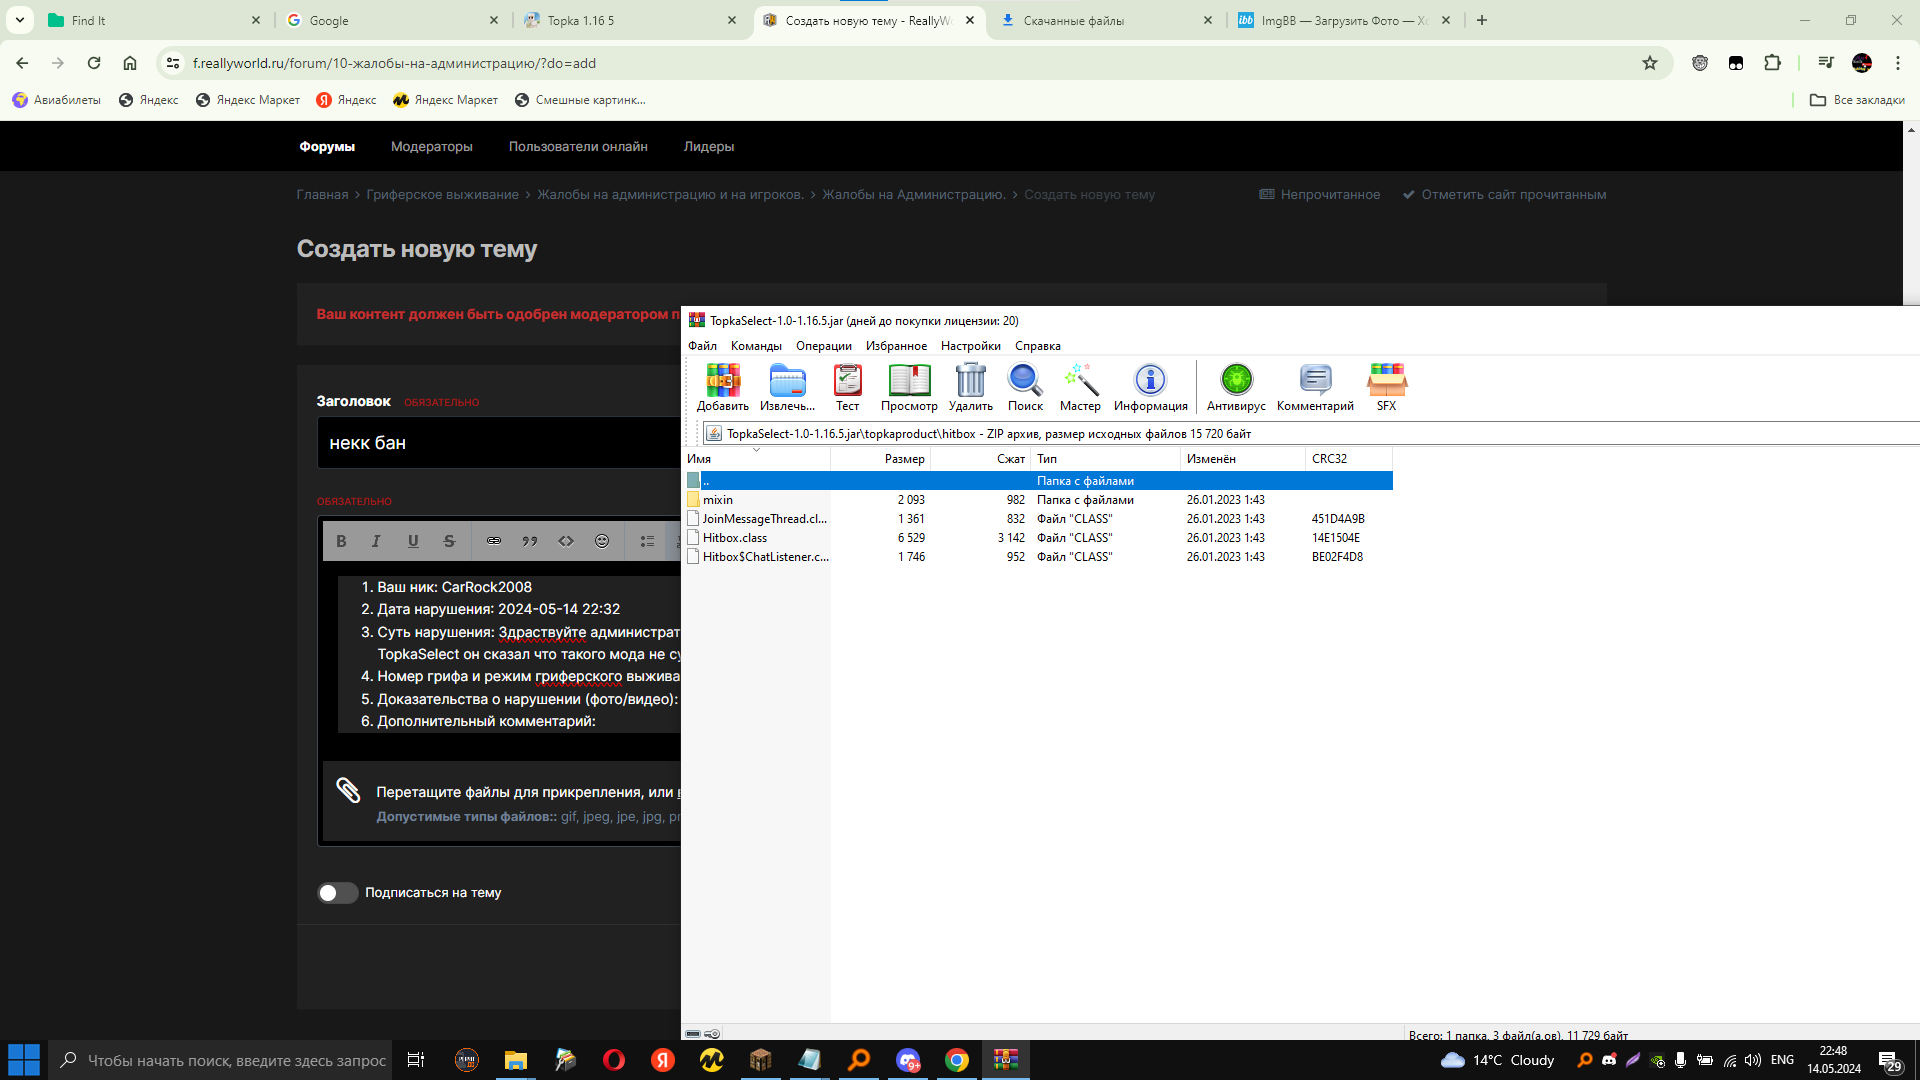Click the Delete (Удалить) trash icon
The height and width of the screenshot is (1080, 1920).
[970, 387]
